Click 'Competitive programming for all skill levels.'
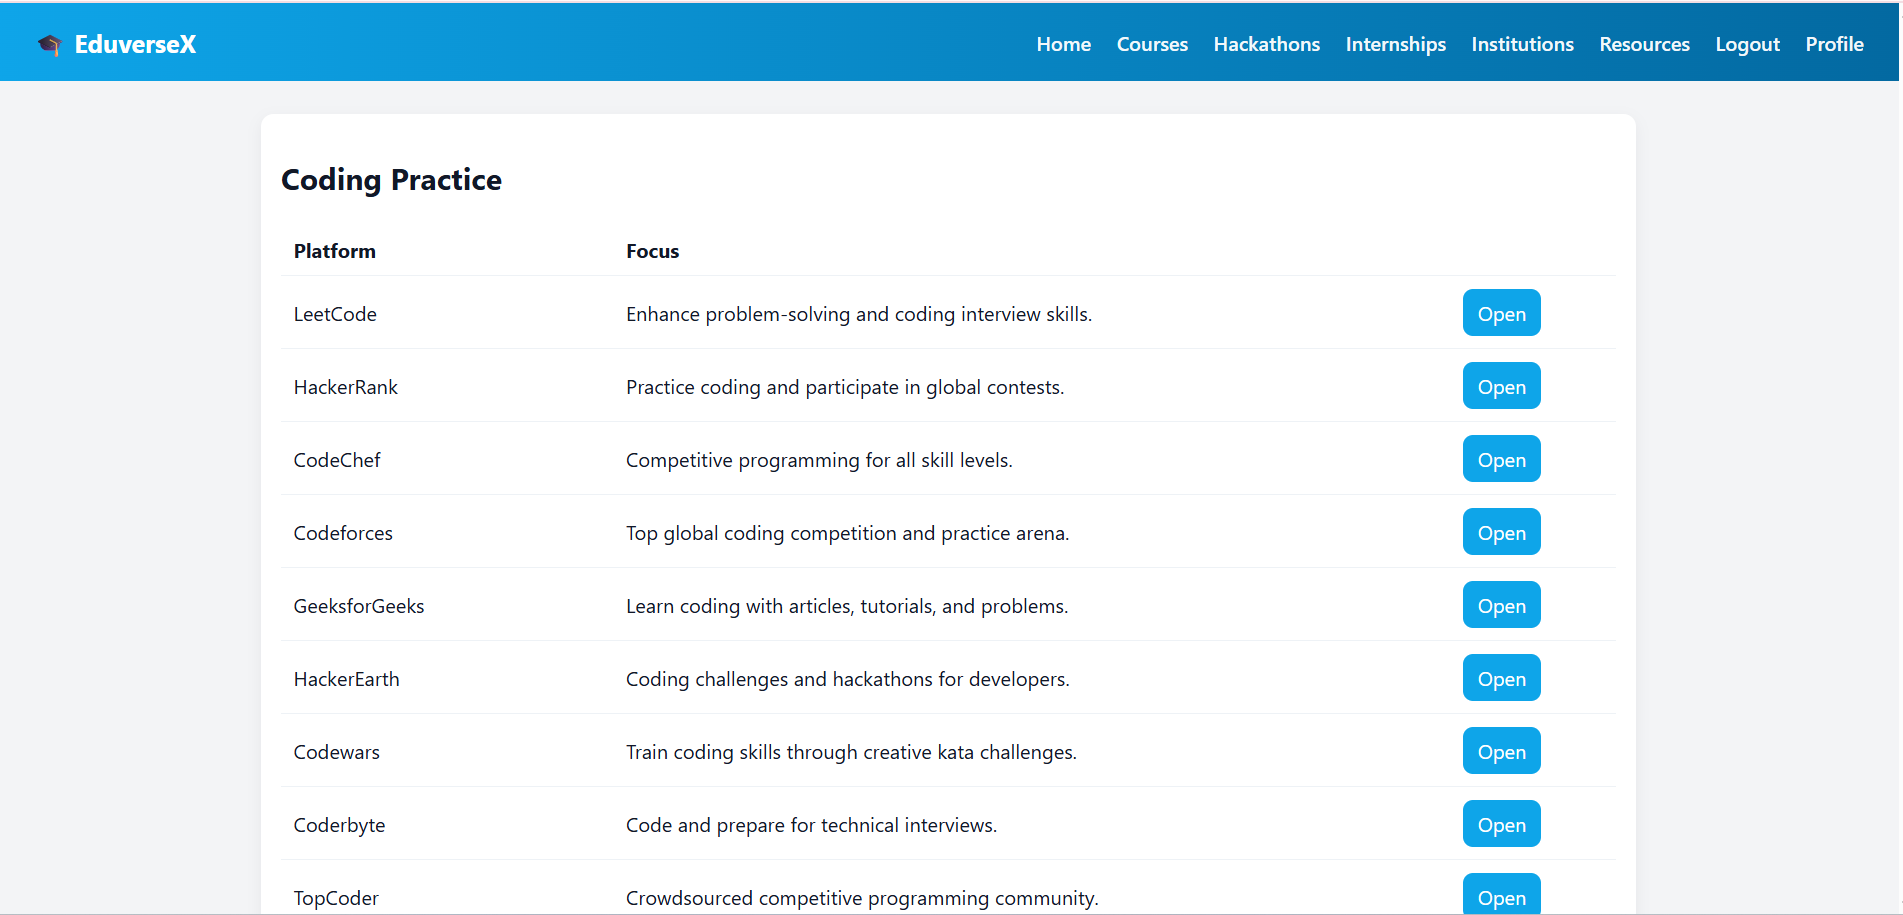Screen dimensions: 1903x915 tap(819, 460)
